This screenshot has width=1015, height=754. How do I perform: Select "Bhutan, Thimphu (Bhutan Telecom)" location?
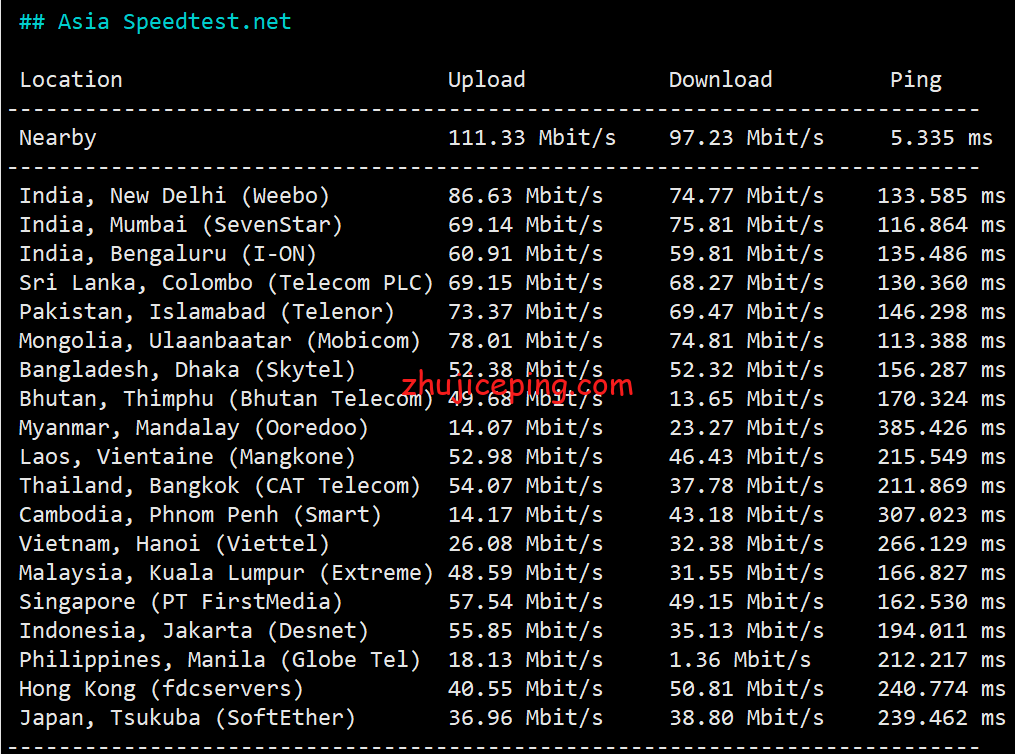pos(227,399)
